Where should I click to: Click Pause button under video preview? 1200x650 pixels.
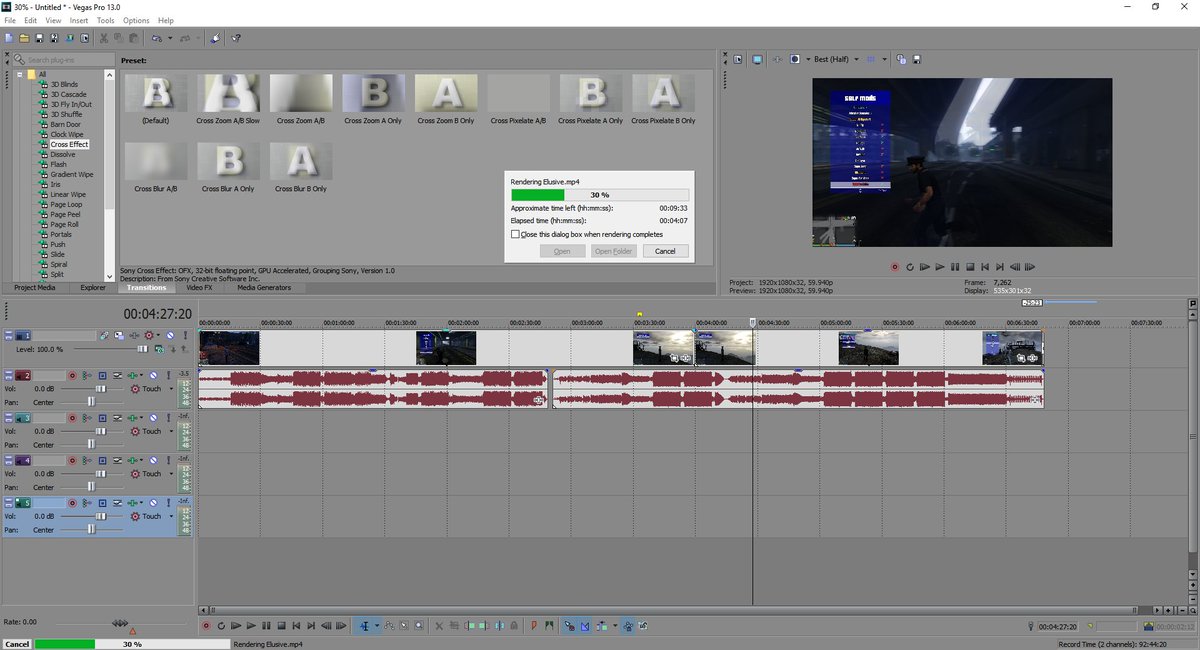[955, 267]
